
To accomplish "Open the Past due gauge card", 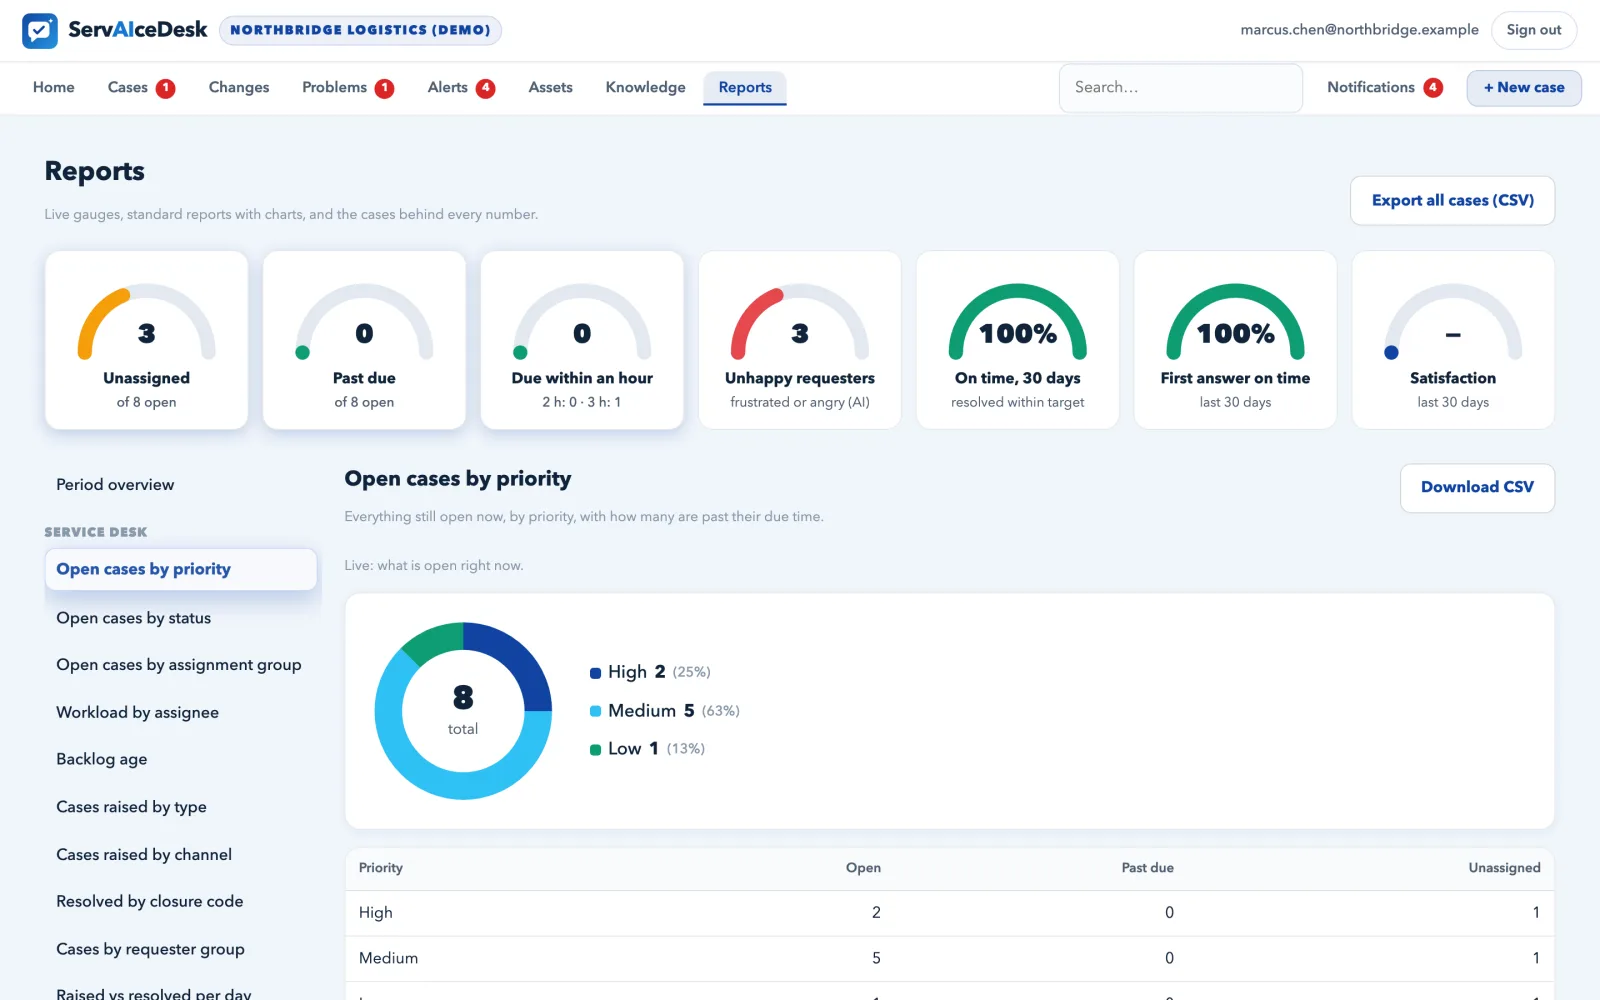I will click(x=364, y=340).
